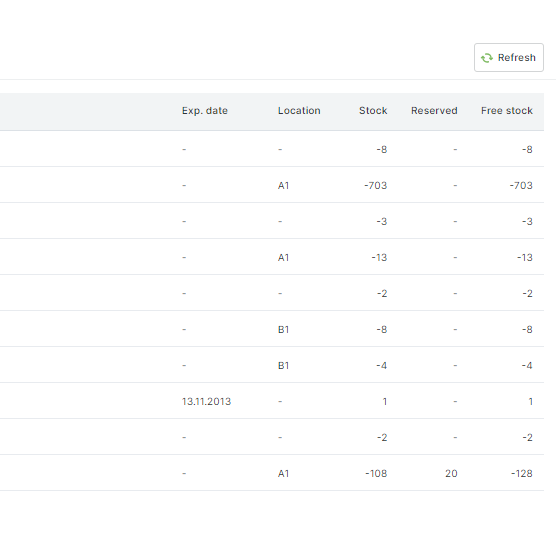Select the stock value -3 cell
Image resolution: width=556 pixels, height=547 pixels.
click(382, 221)
